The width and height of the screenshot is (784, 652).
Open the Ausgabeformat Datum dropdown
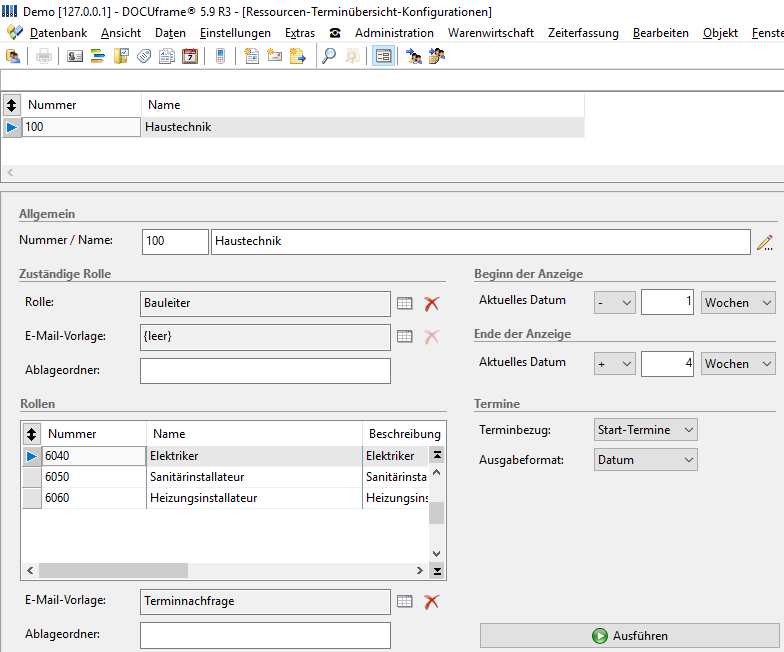(646, 460)
